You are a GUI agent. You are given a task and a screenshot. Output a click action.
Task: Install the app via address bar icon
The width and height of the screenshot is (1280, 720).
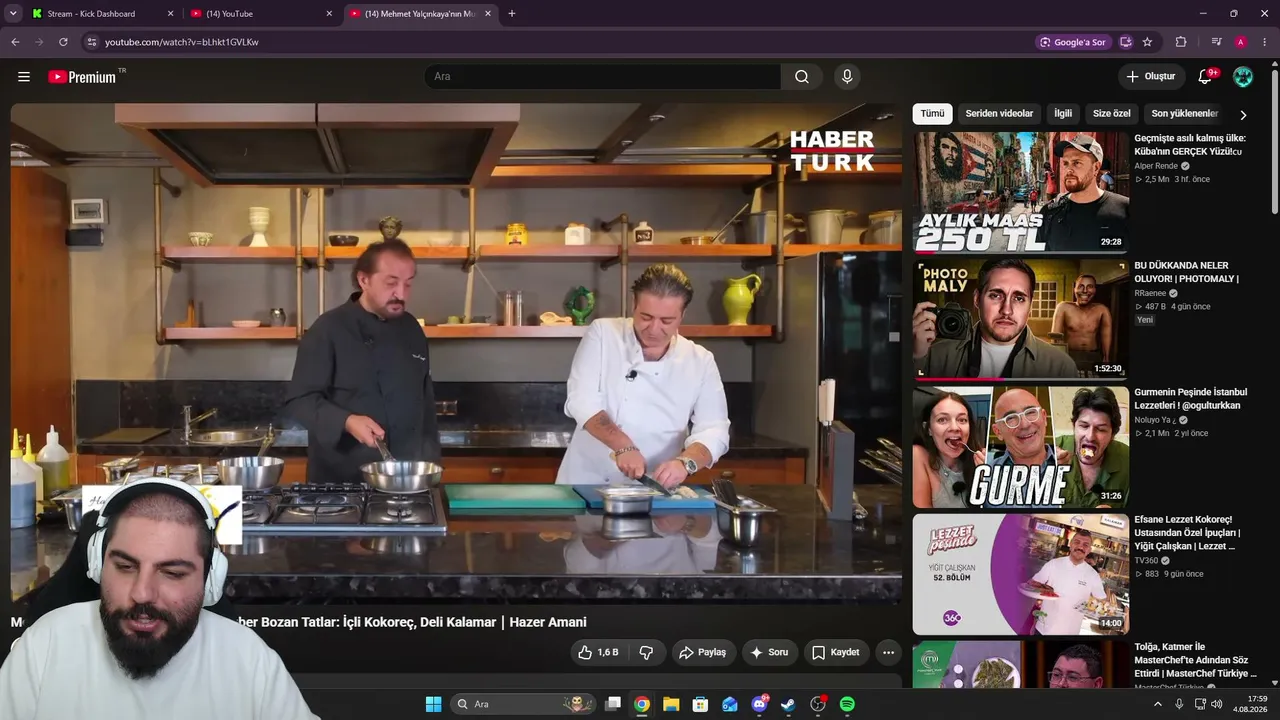pos(1126,42)
